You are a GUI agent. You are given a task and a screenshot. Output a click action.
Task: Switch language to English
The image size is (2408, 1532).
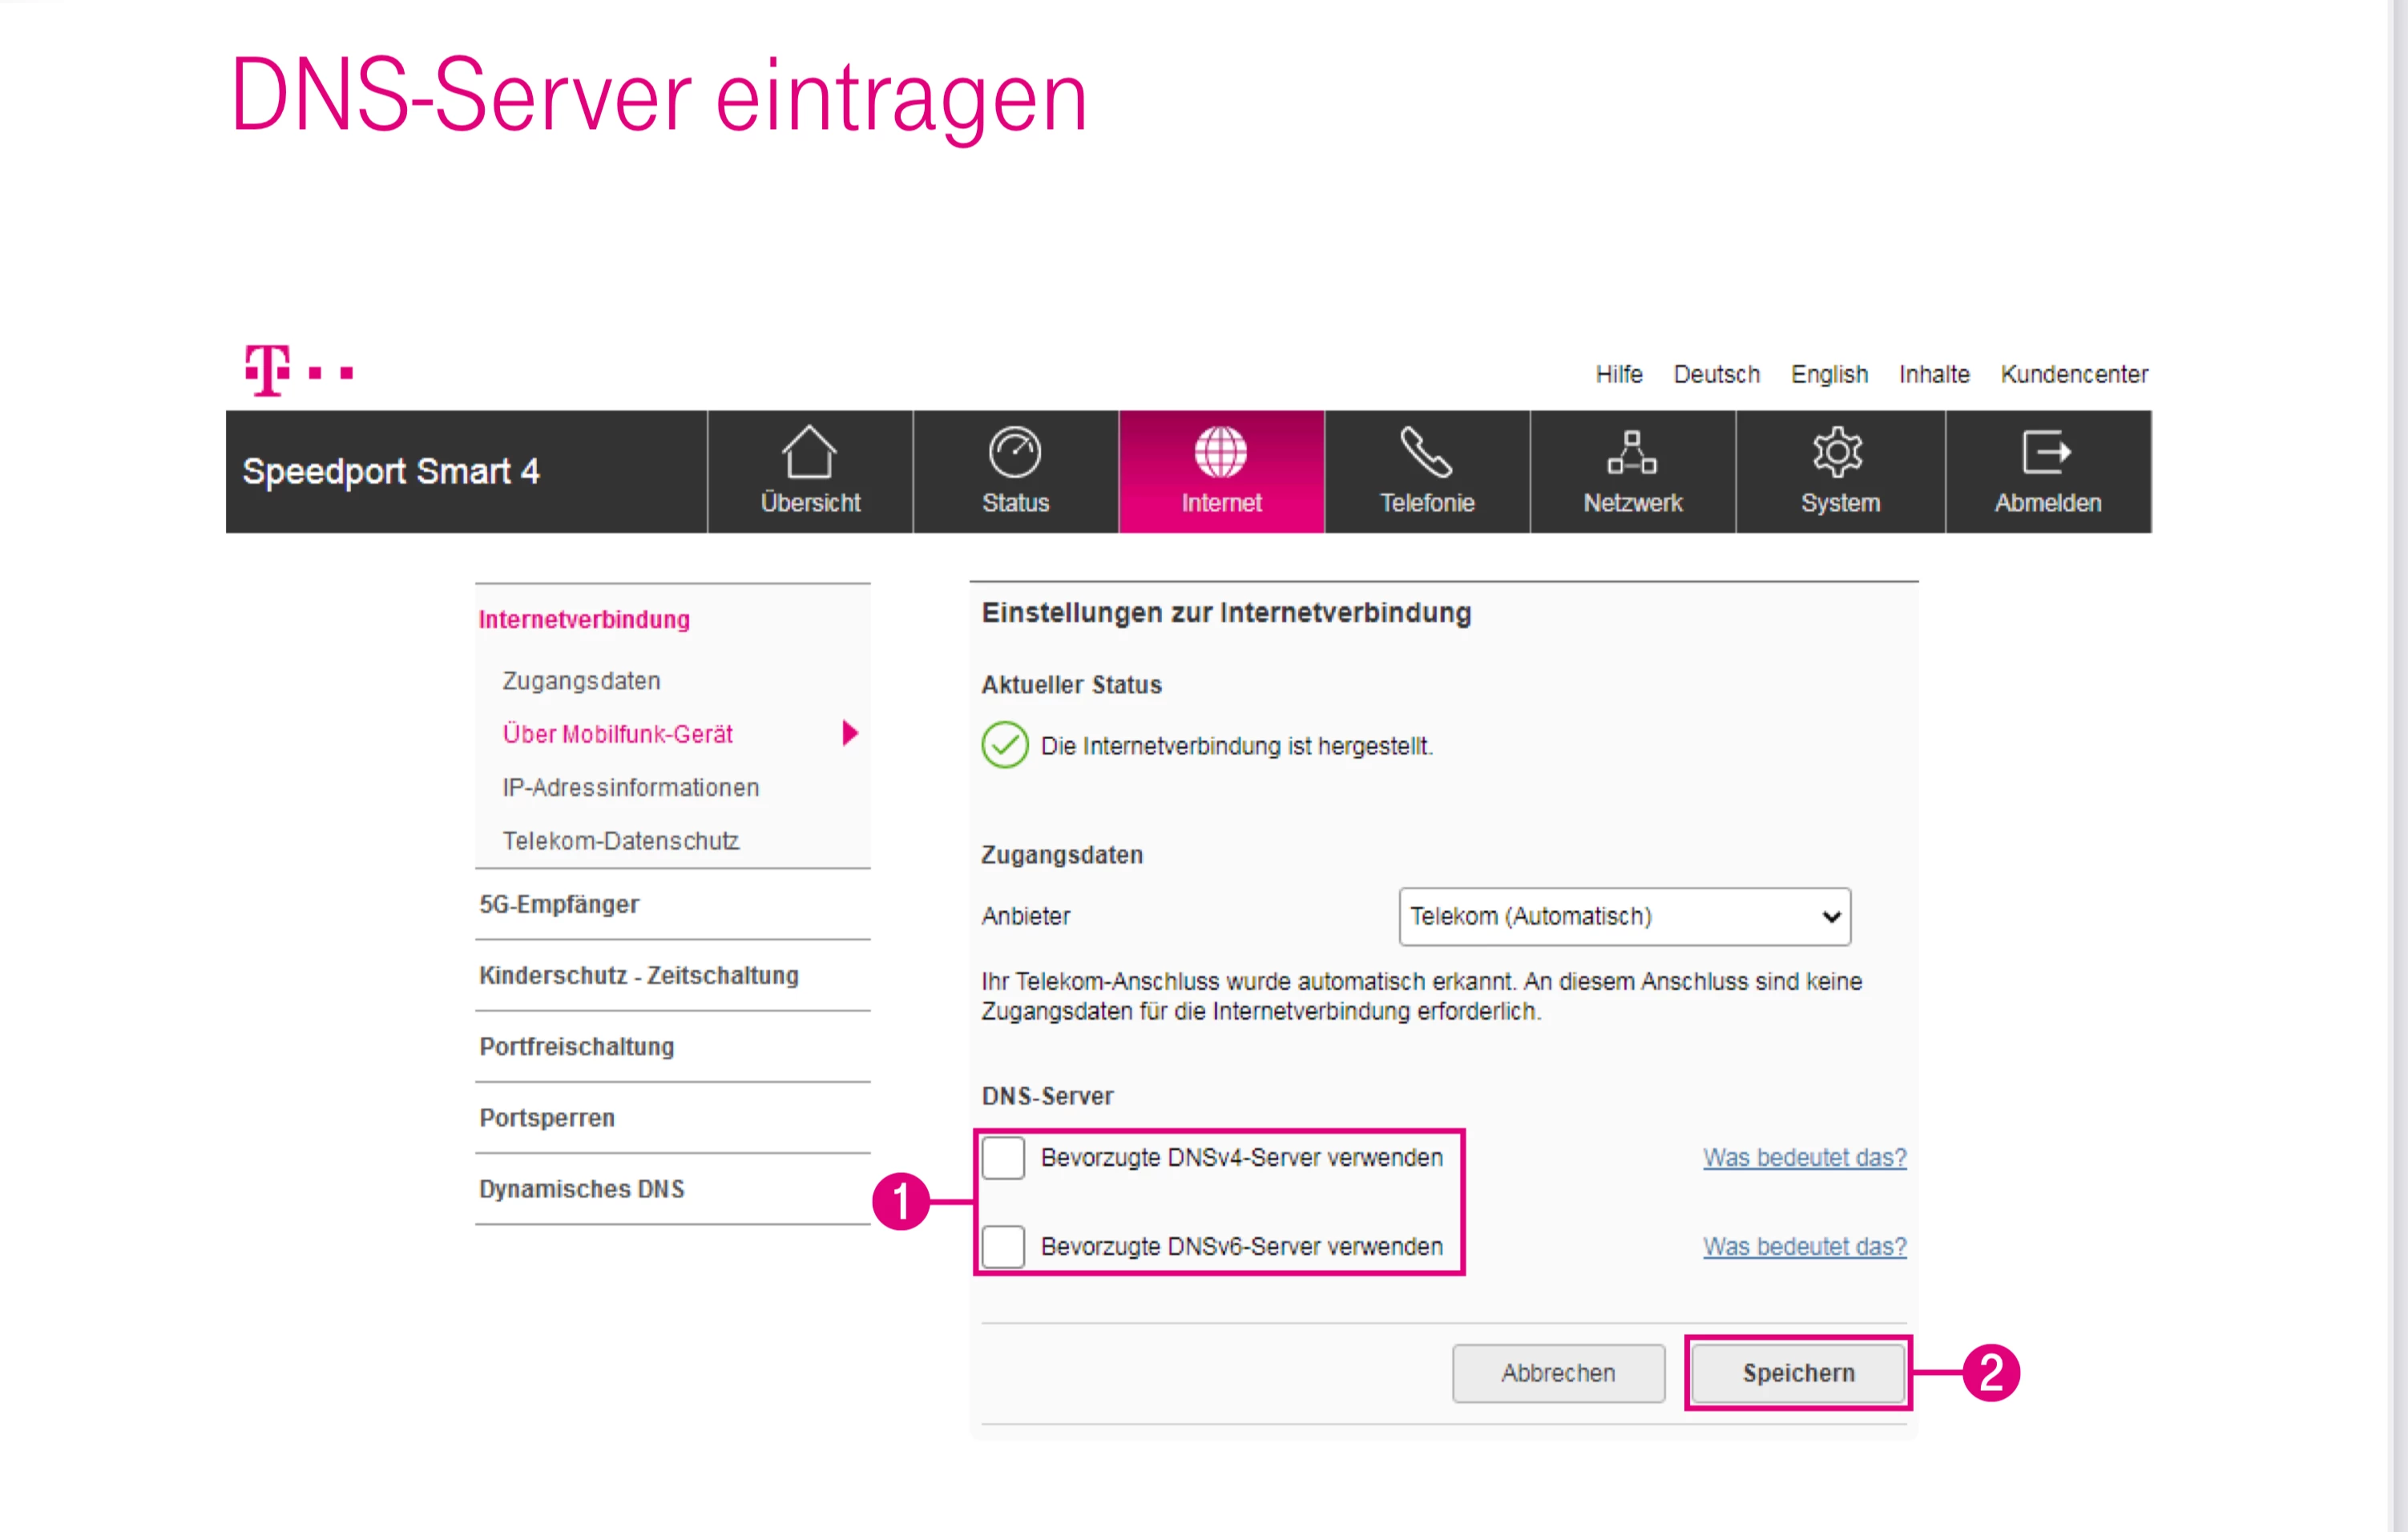tap(1829, 374)
